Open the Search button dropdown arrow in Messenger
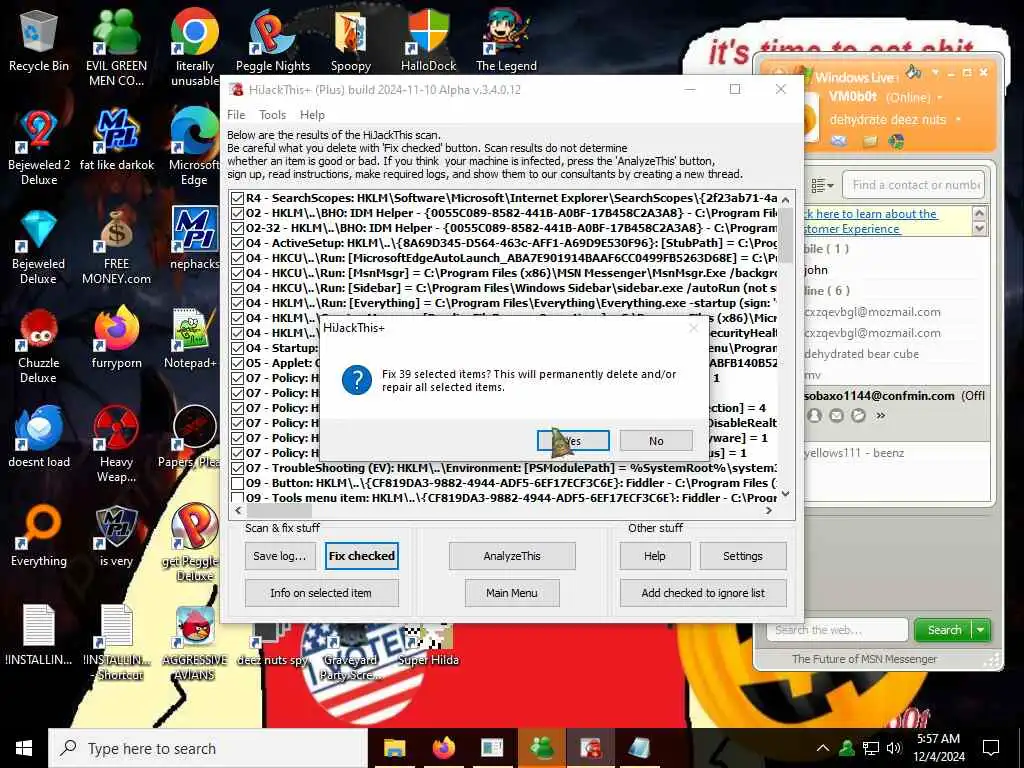 (980, 630)
